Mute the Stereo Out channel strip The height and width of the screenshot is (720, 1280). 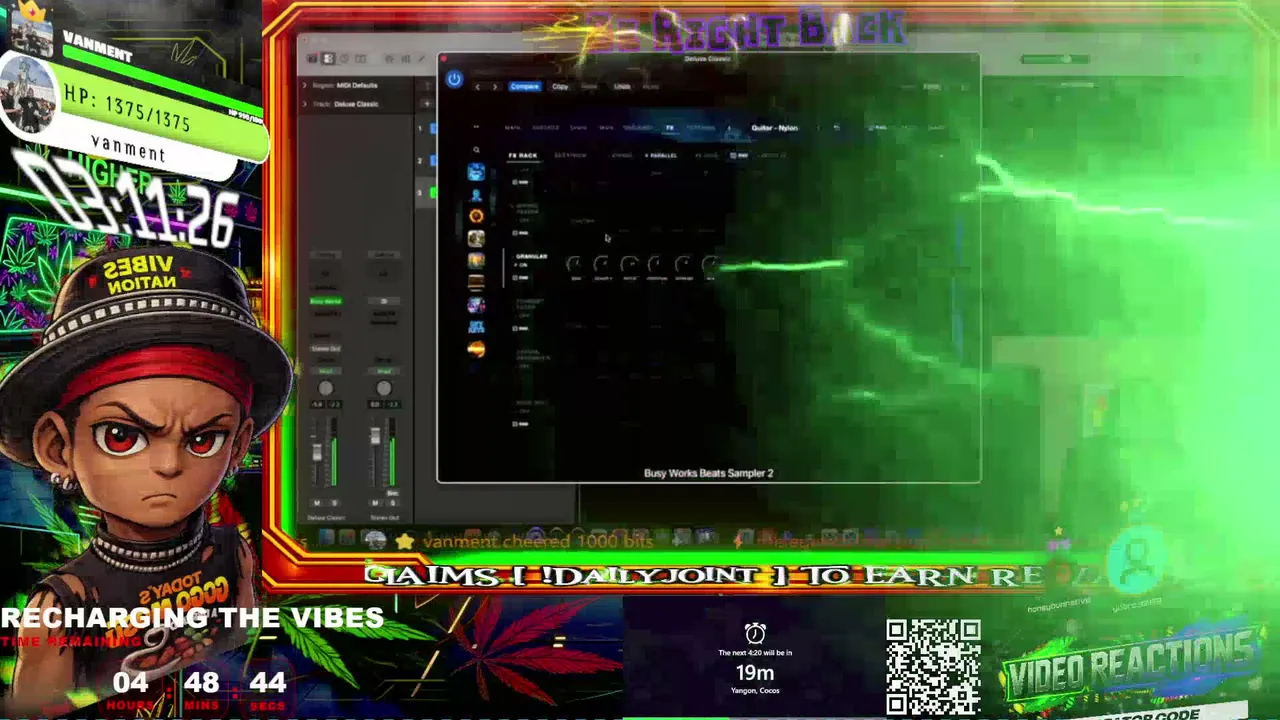375,503
